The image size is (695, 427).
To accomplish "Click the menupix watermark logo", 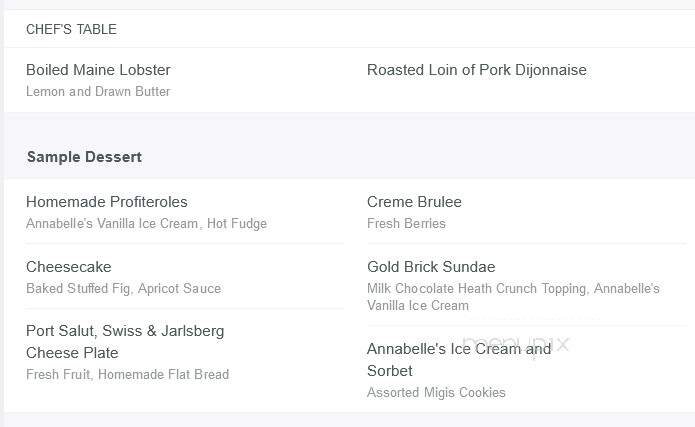I will pyautogui.click(x=516, y=345).
